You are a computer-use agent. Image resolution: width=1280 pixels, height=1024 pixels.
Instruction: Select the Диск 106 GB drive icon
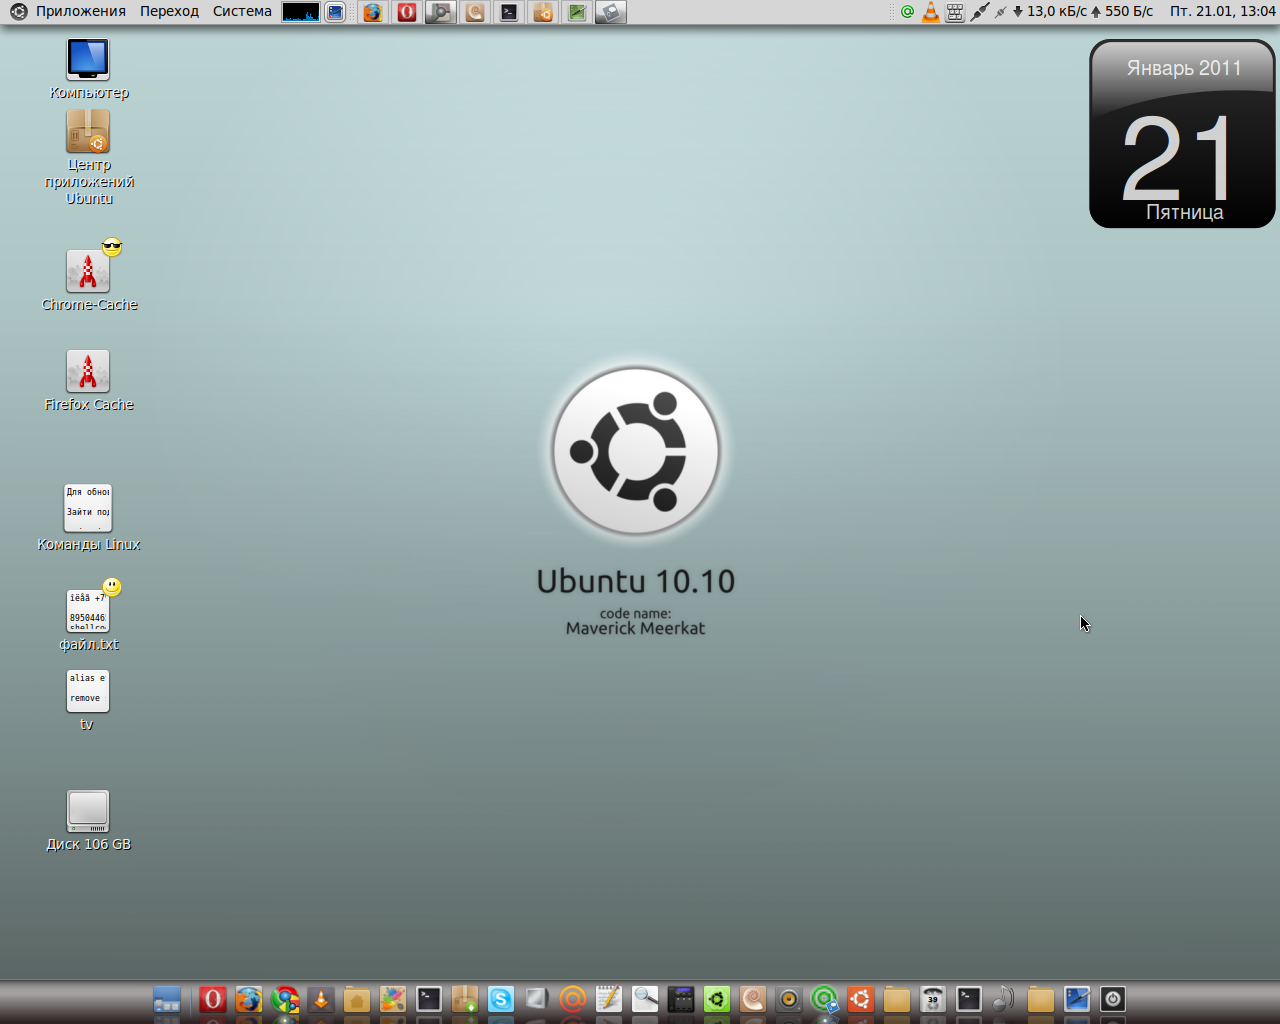[88, 821]
